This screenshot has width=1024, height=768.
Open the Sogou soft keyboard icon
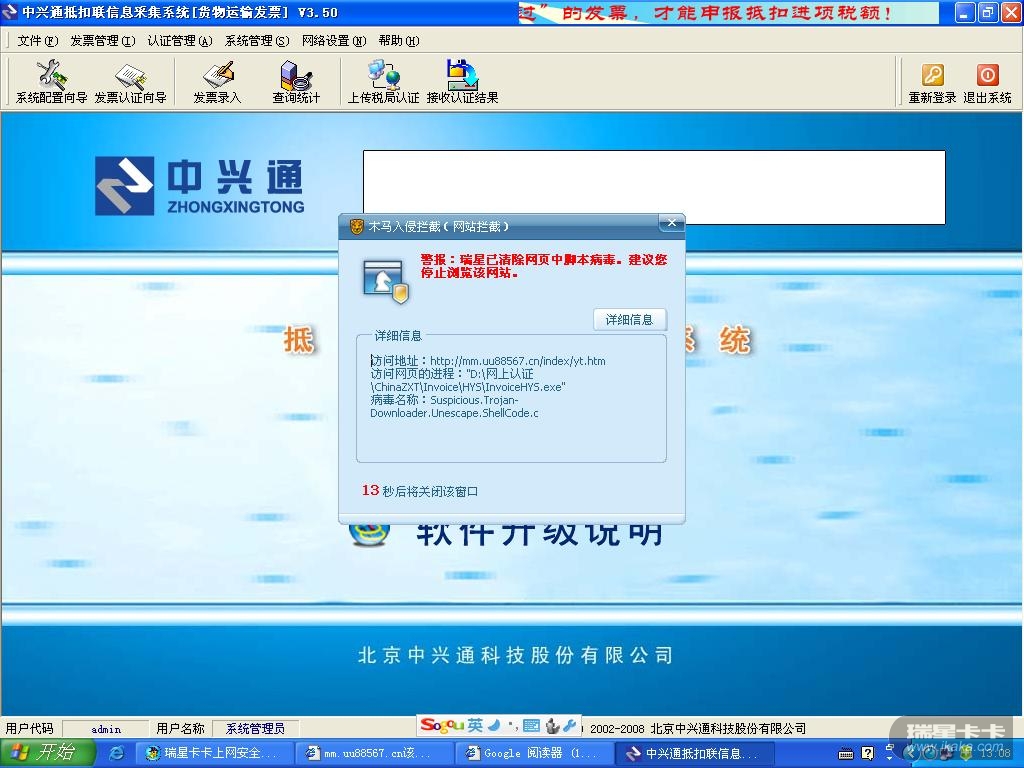[x=532, y=726]
